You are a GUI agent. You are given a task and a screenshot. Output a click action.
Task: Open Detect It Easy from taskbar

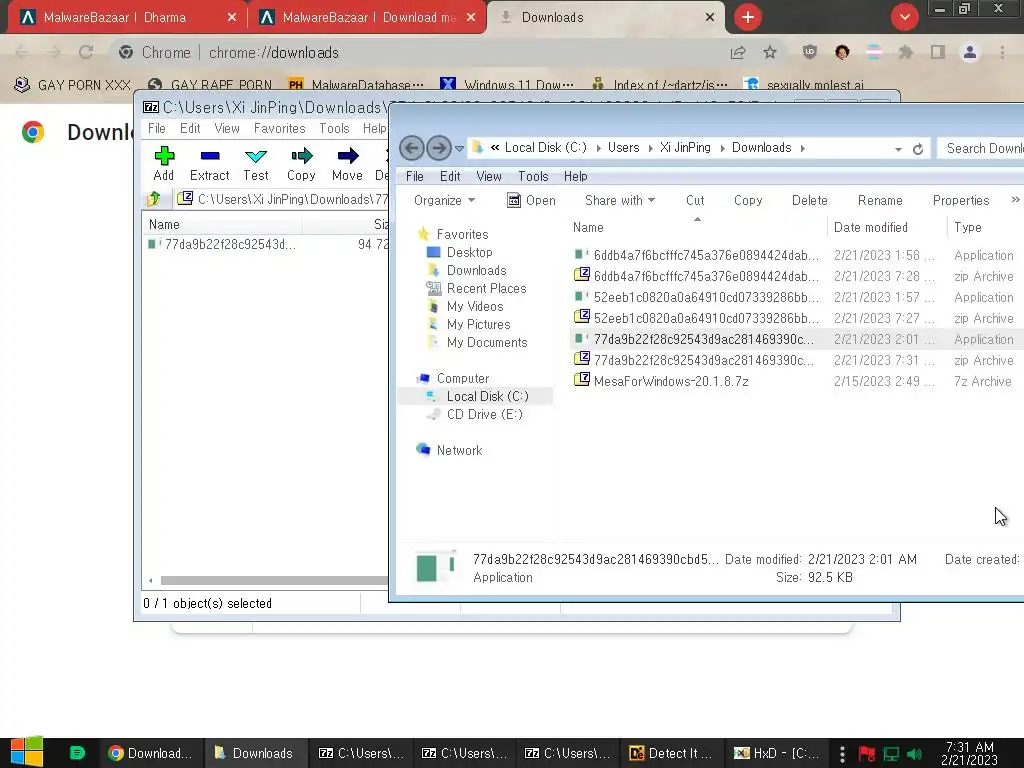click(669, 753)
